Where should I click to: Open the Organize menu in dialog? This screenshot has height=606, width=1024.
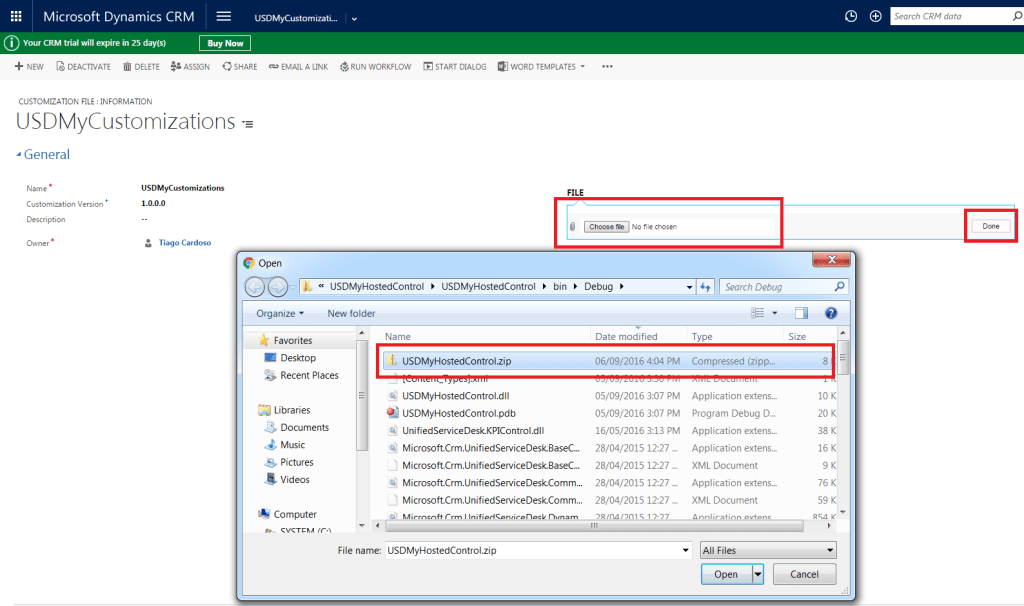tap(275, 312)
